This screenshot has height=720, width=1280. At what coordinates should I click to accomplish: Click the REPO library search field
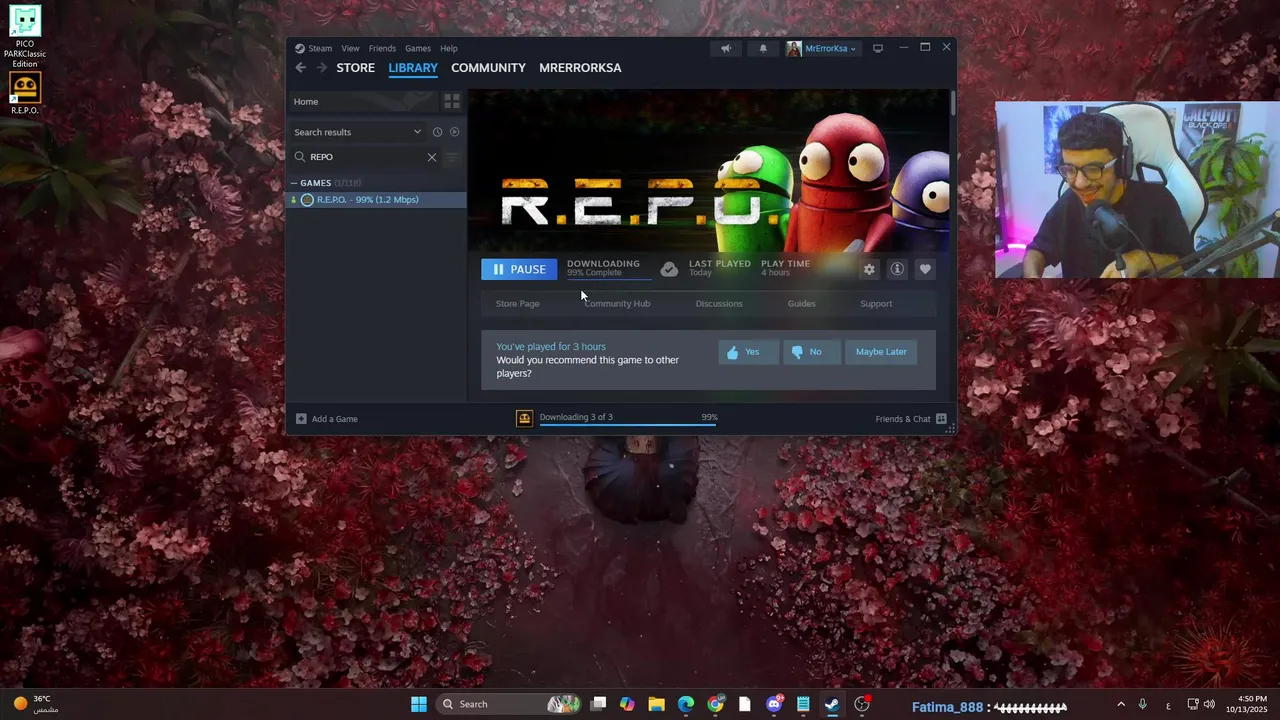pos(364,157)
